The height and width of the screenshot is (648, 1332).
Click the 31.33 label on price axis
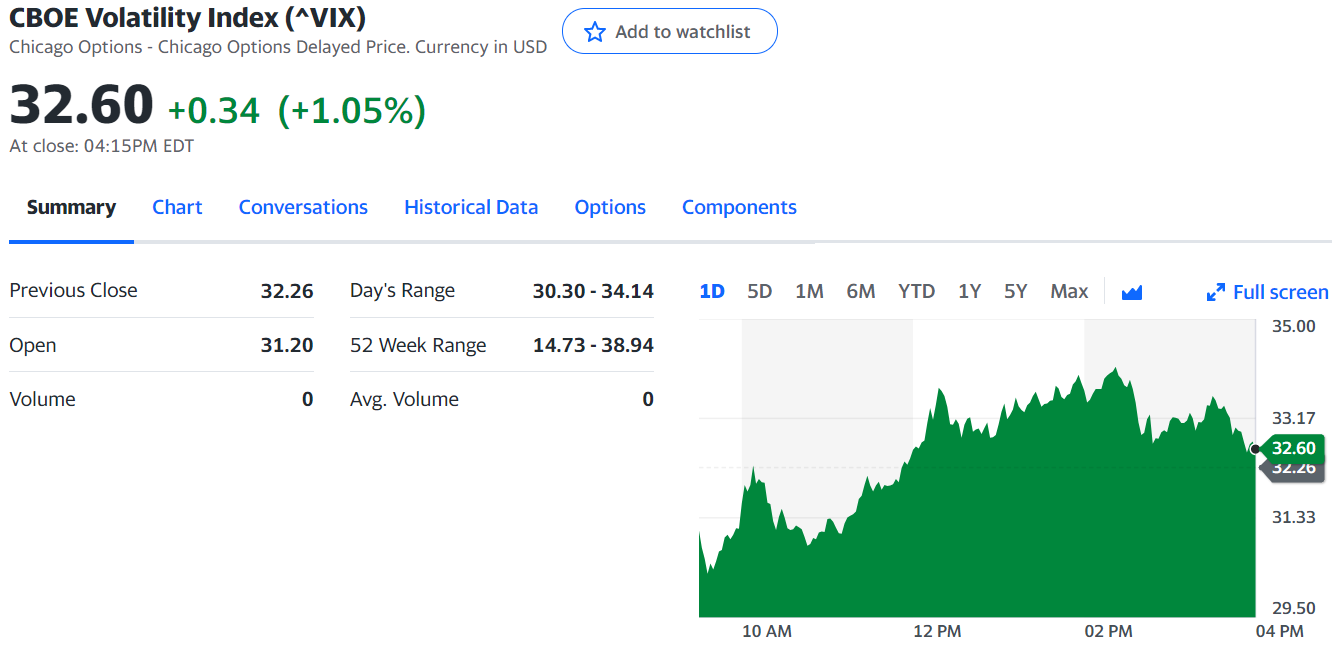pyautogui.click(x=1293, y=516)
